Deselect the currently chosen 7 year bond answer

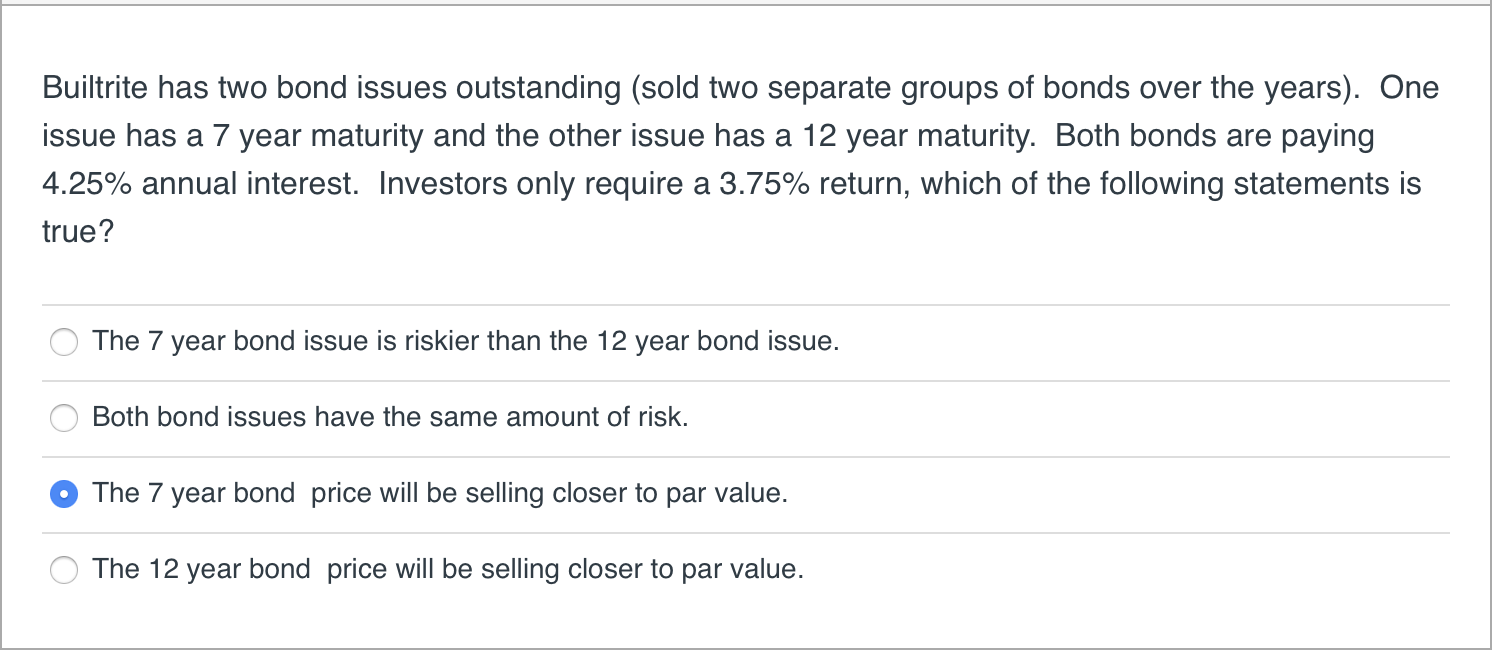[63, 494]
